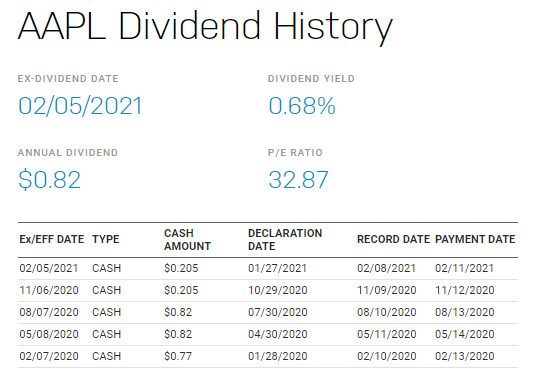
Task: Click CASH type in the 05/08/2020 row
Action: click(106, 334)
